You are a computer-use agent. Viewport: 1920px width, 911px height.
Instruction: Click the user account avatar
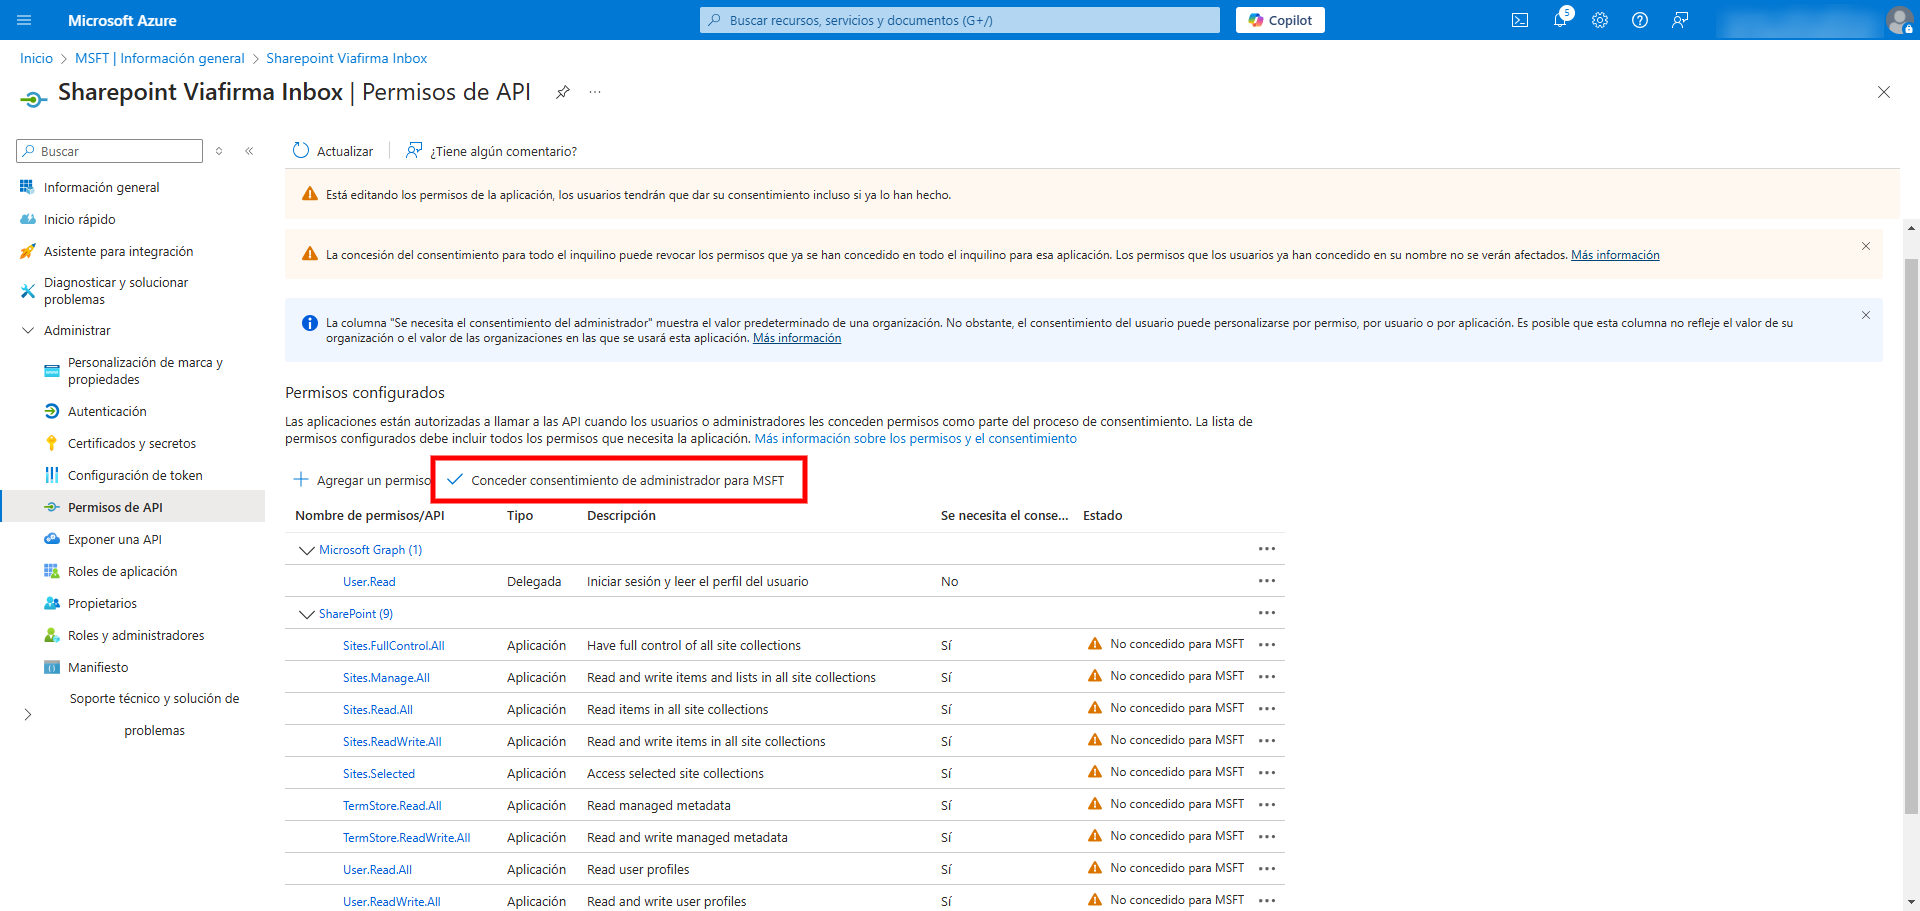click(1899, 20)
